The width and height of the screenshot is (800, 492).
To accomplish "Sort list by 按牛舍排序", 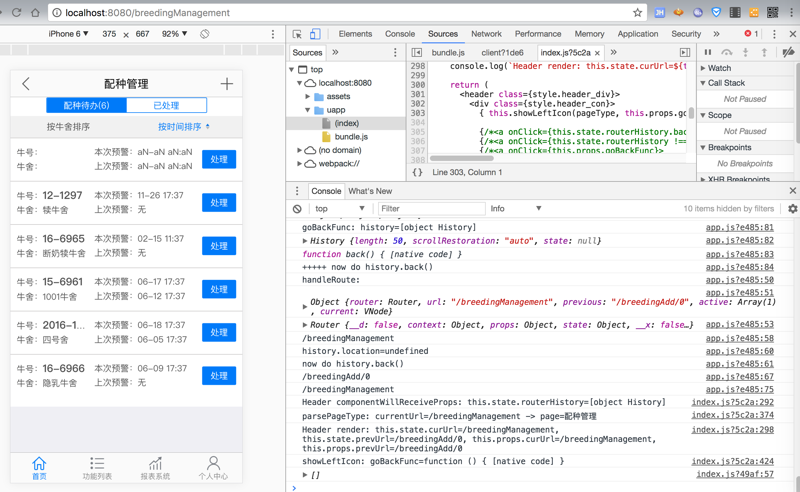I will click(x=68, y=127).
